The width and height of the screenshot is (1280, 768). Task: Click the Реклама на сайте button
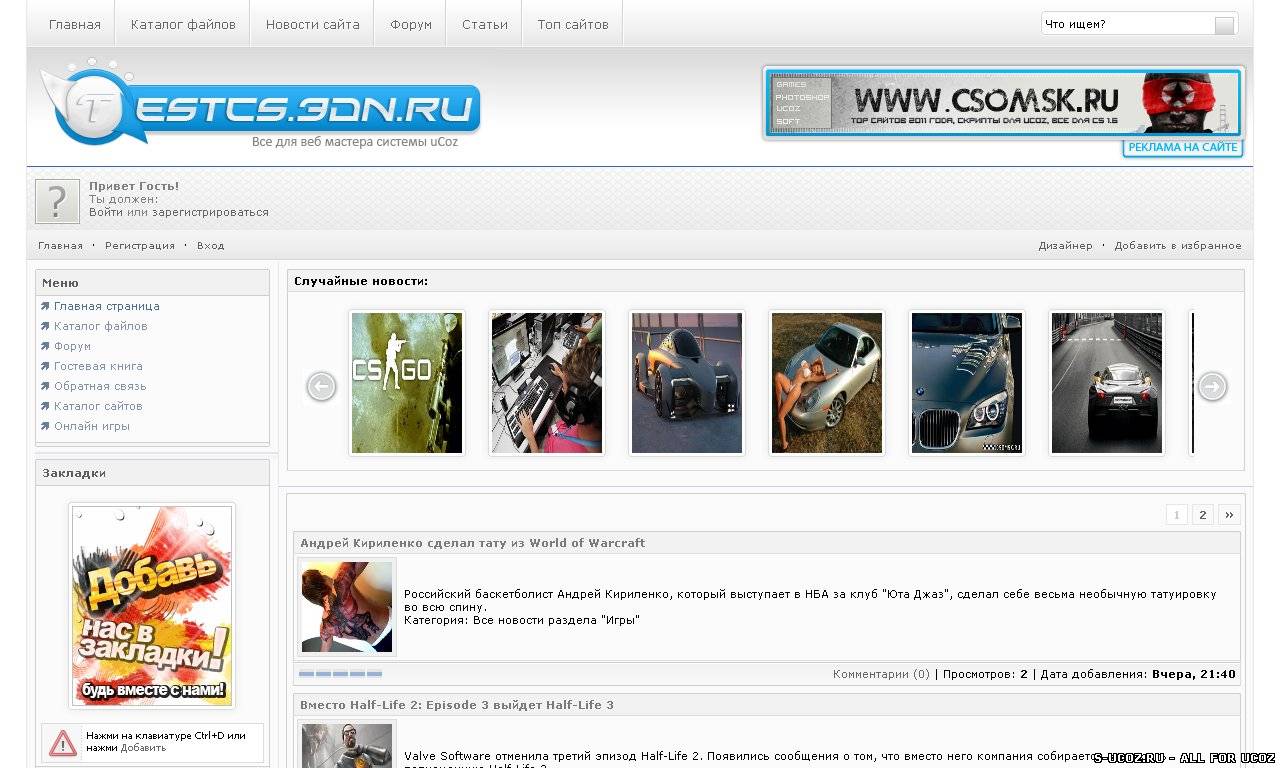click(1183, 148)
